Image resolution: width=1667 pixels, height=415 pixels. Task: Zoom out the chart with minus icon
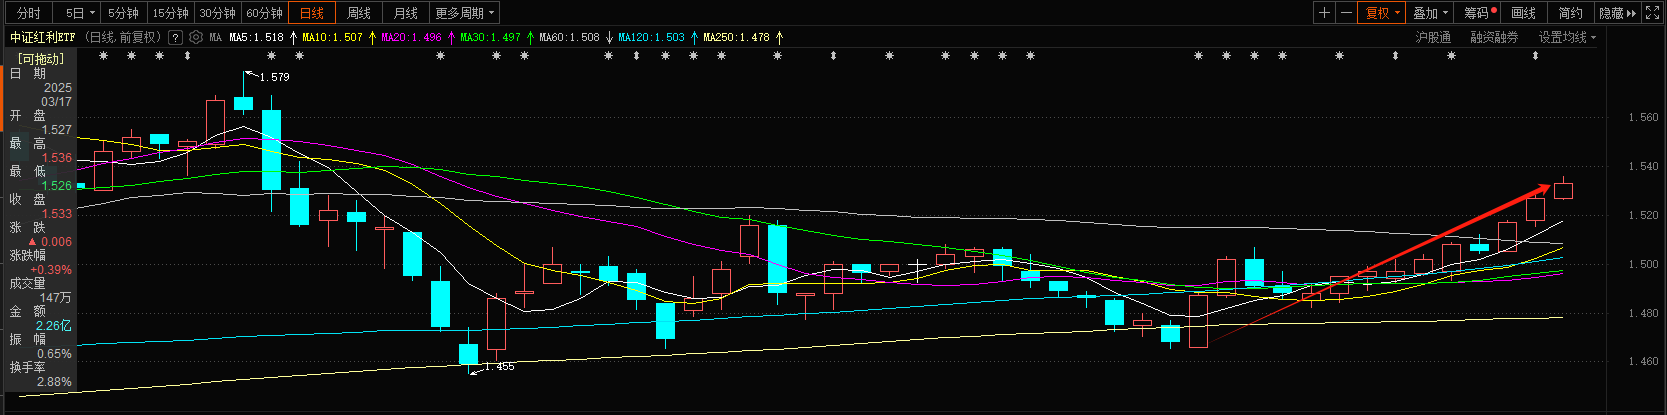click(1346, 13)
